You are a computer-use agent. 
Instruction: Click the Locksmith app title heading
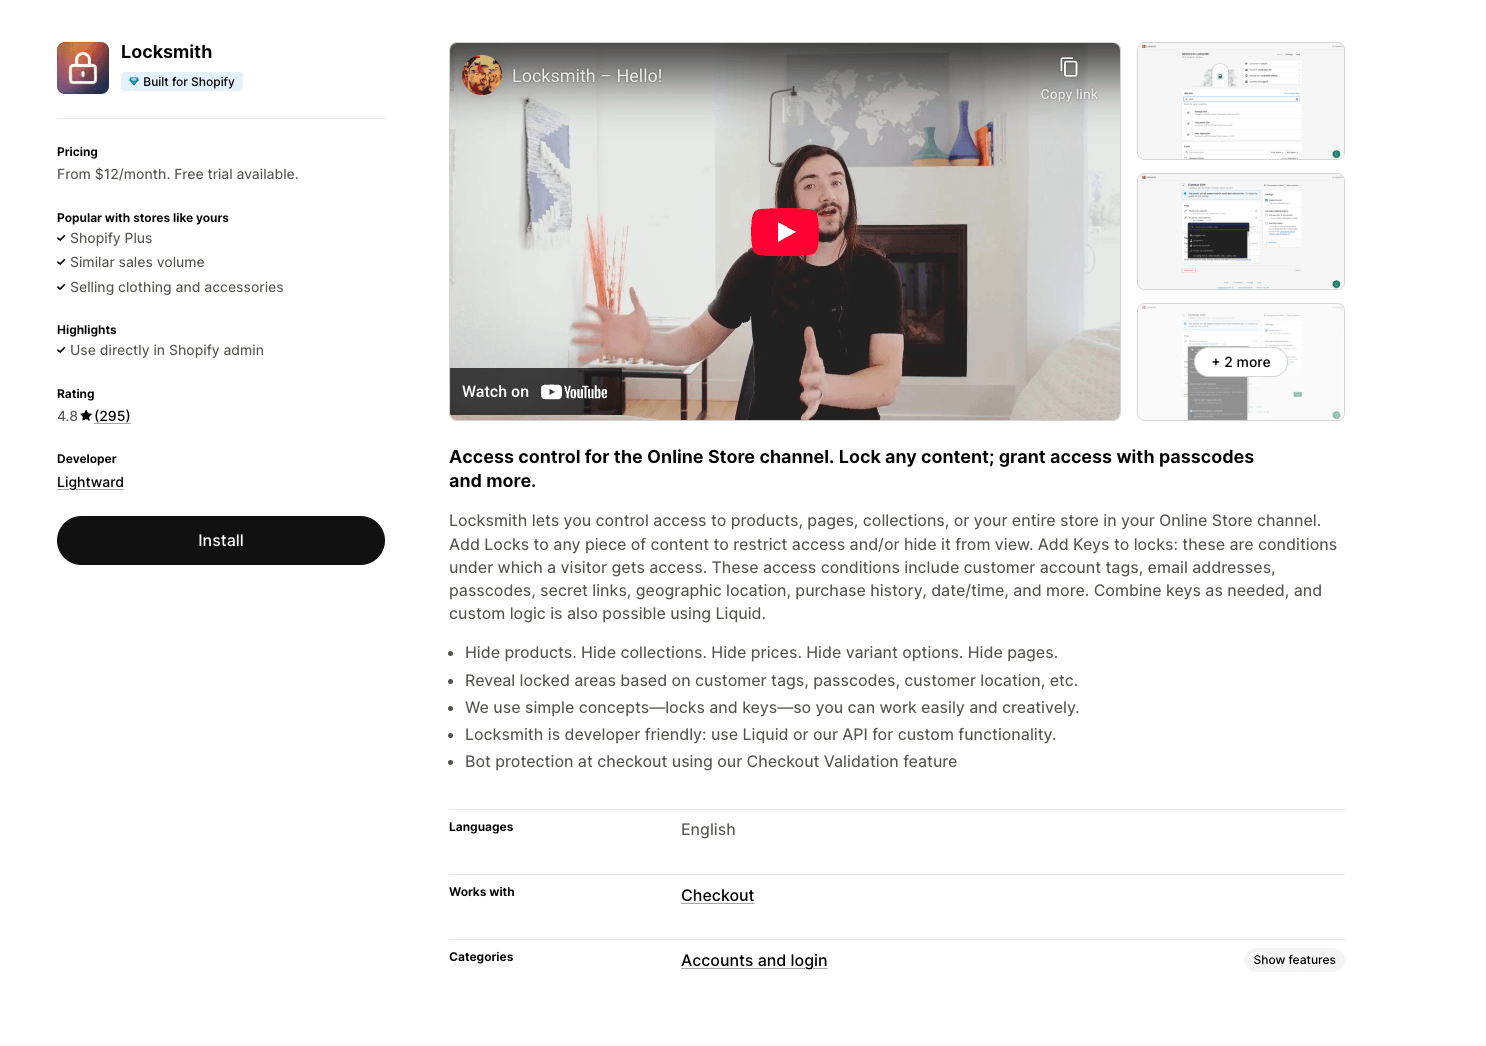[166, 52]
